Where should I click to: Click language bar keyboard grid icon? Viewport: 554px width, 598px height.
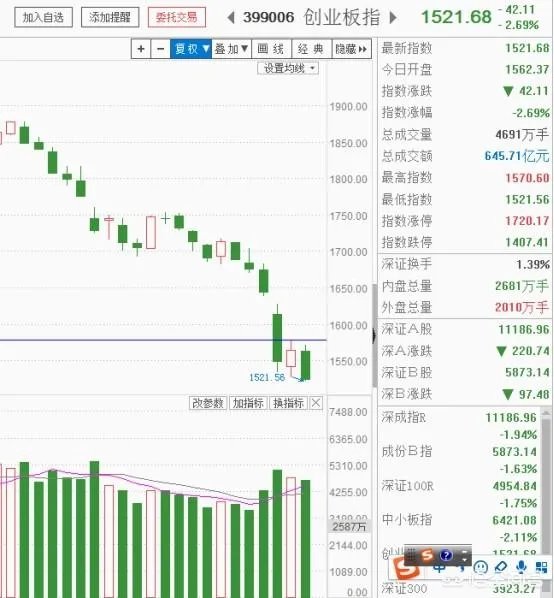click(412, 555)
